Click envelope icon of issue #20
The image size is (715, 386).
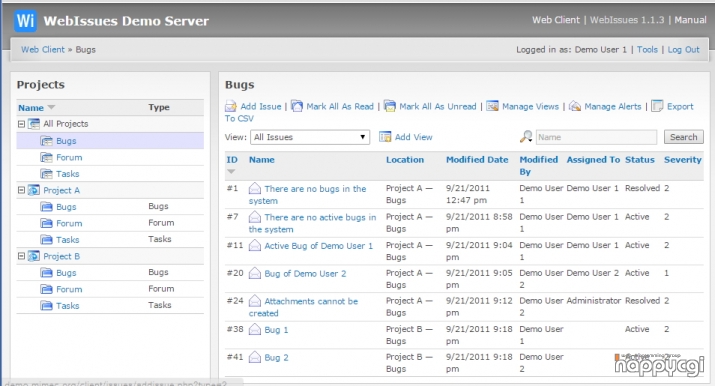pyautogui.click(x=255, y=273)
